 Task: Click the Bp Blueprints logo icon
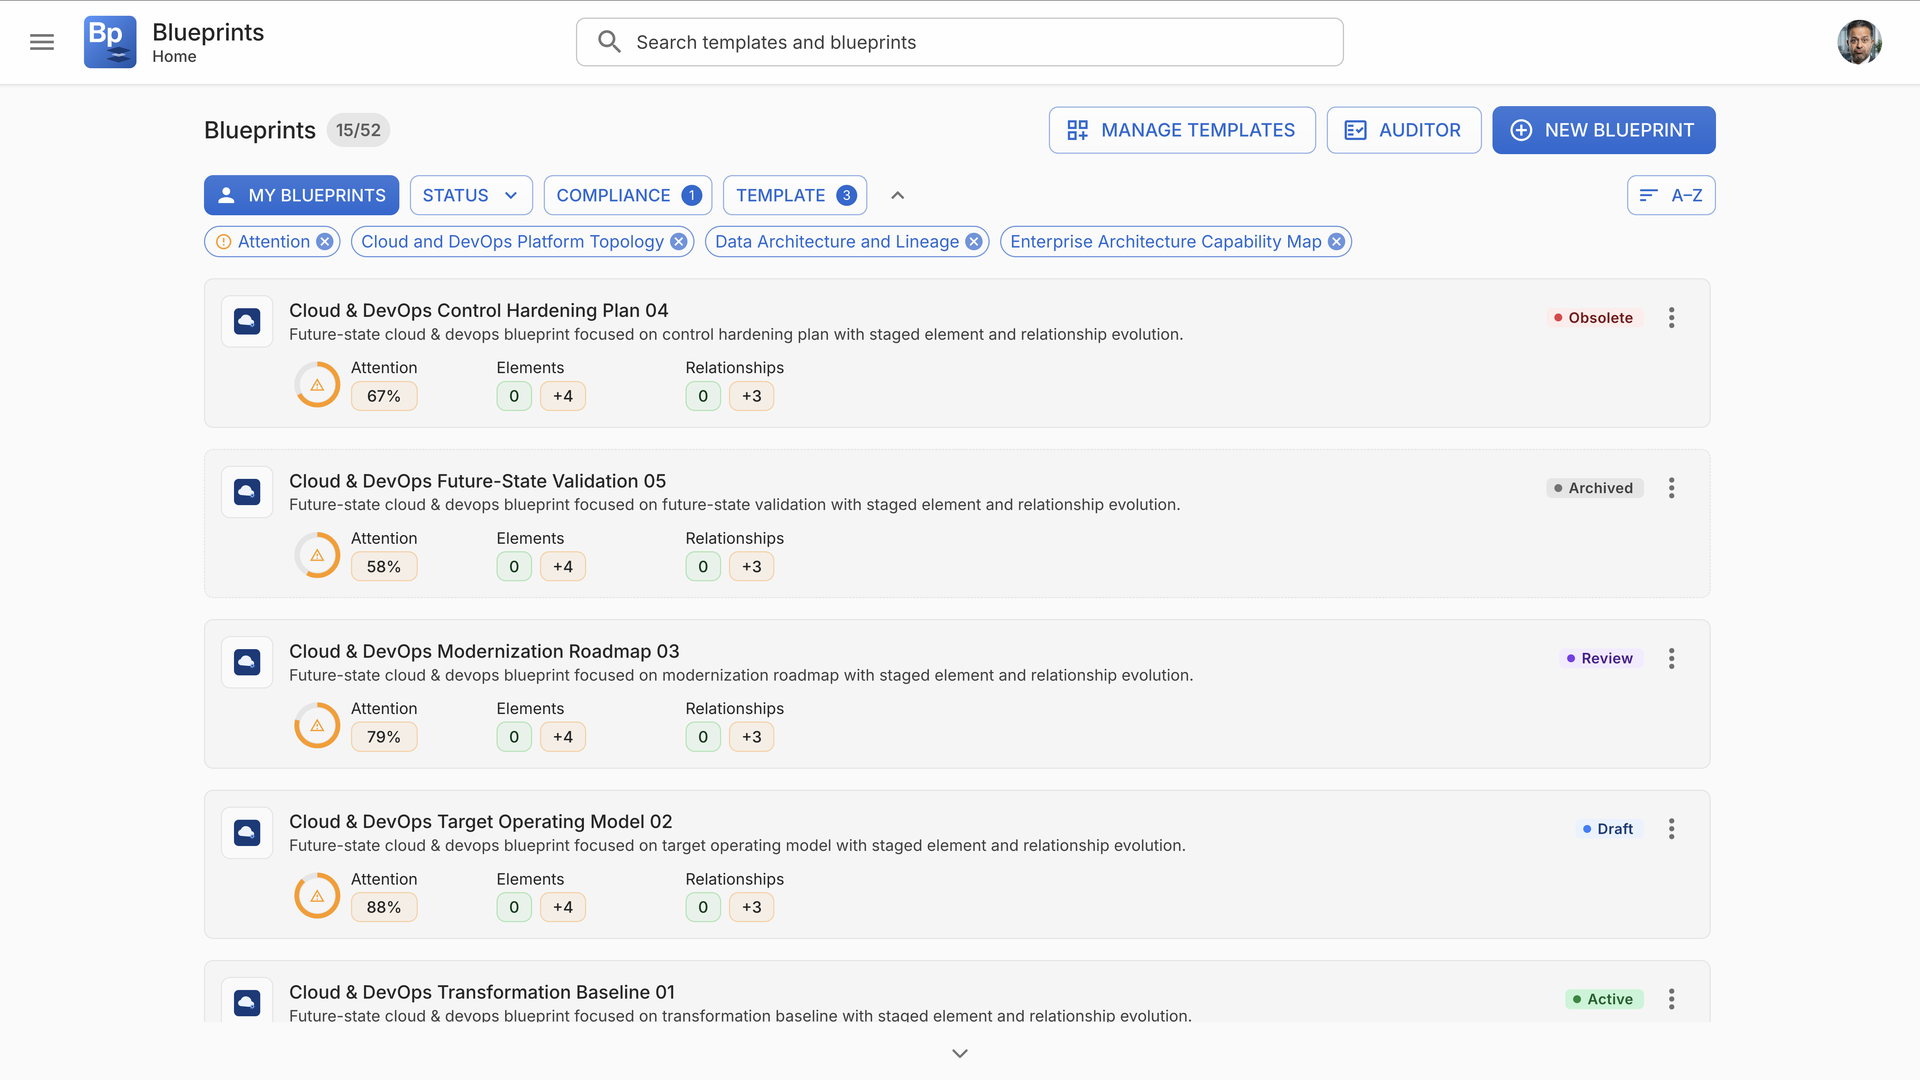[x=110, y=42]
